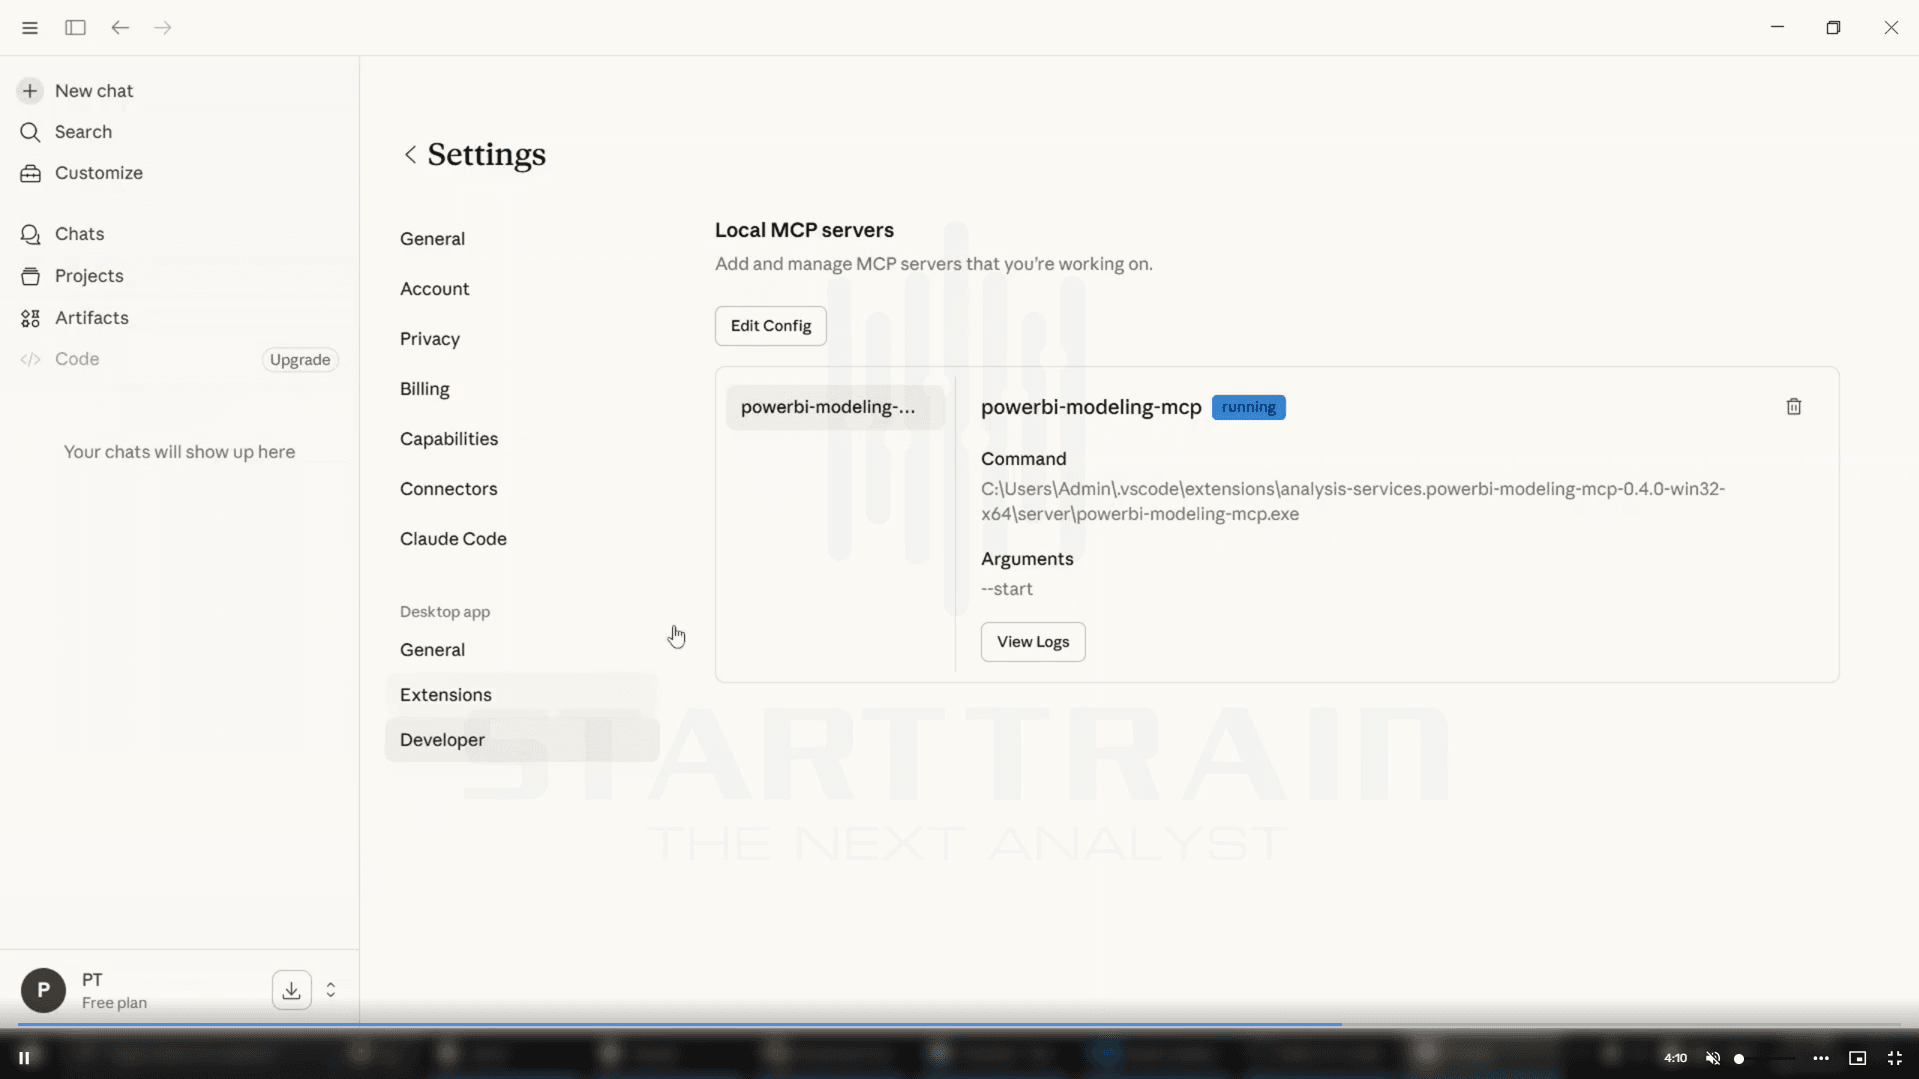The width and height of the screenshot is (1919, 1079).
Task: Open Claude Code settings
Action: click(x=453, y=539)
